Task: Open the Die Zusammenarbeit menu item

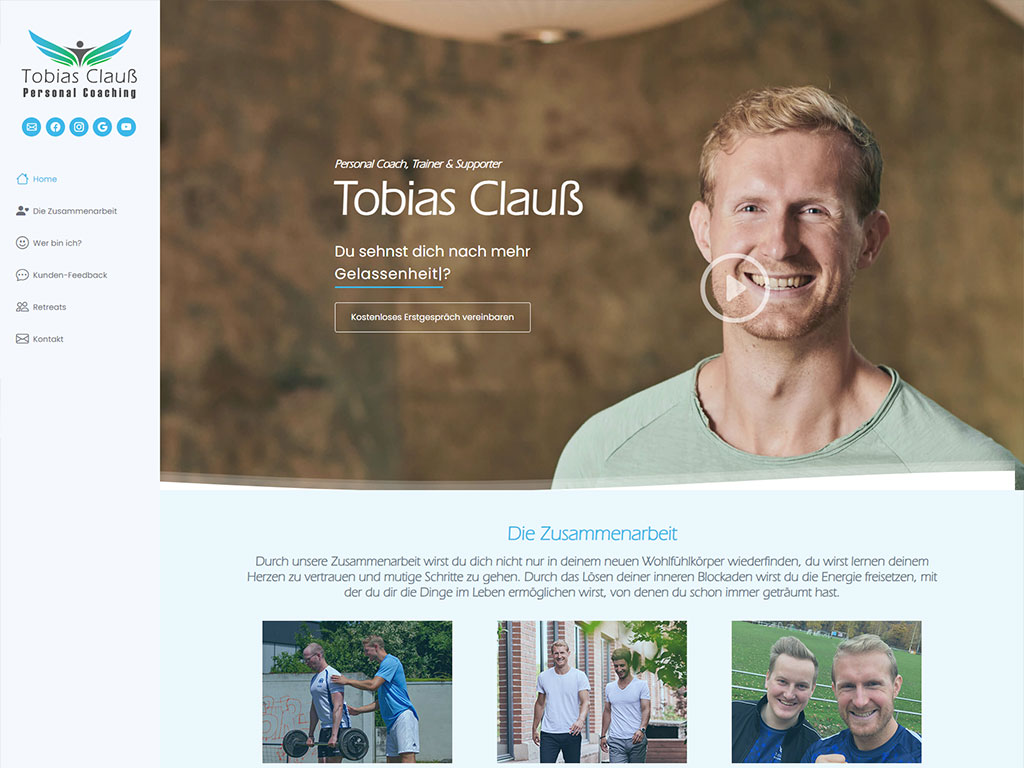Action: (x=67, y=211)
